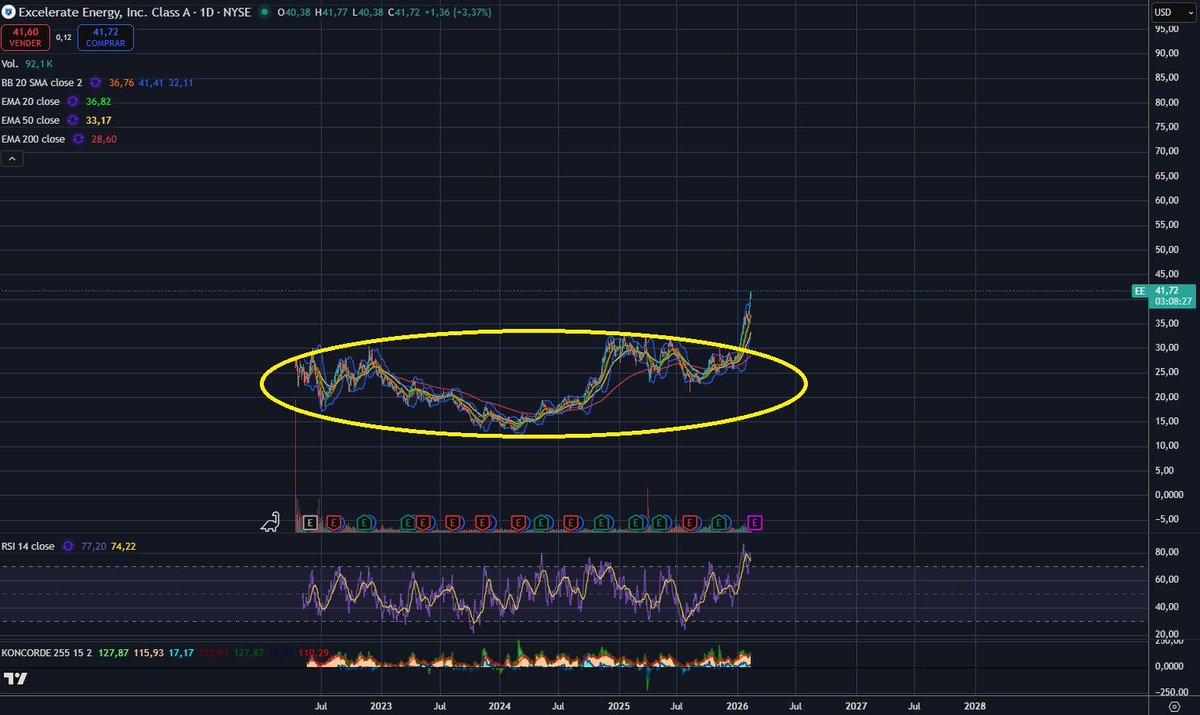Click the purple icon beside RSI 14 close
The width and height of the screenshot is (1200, 715).
(x=67, y=547)
